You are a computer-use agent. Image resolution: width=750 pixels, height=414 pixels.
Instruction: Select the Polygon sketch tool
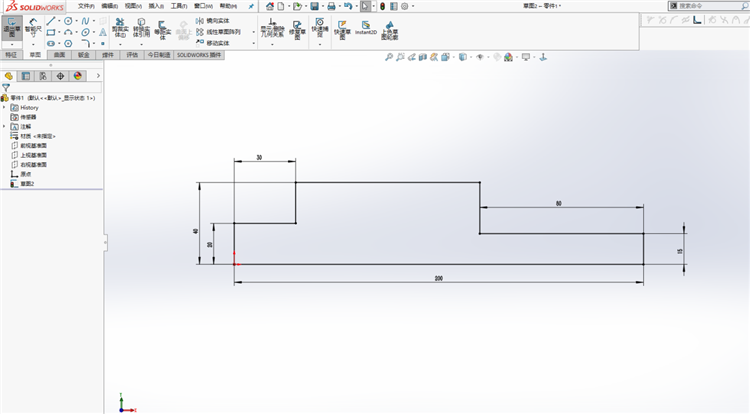pyautogui.click(x=68, y=44)
